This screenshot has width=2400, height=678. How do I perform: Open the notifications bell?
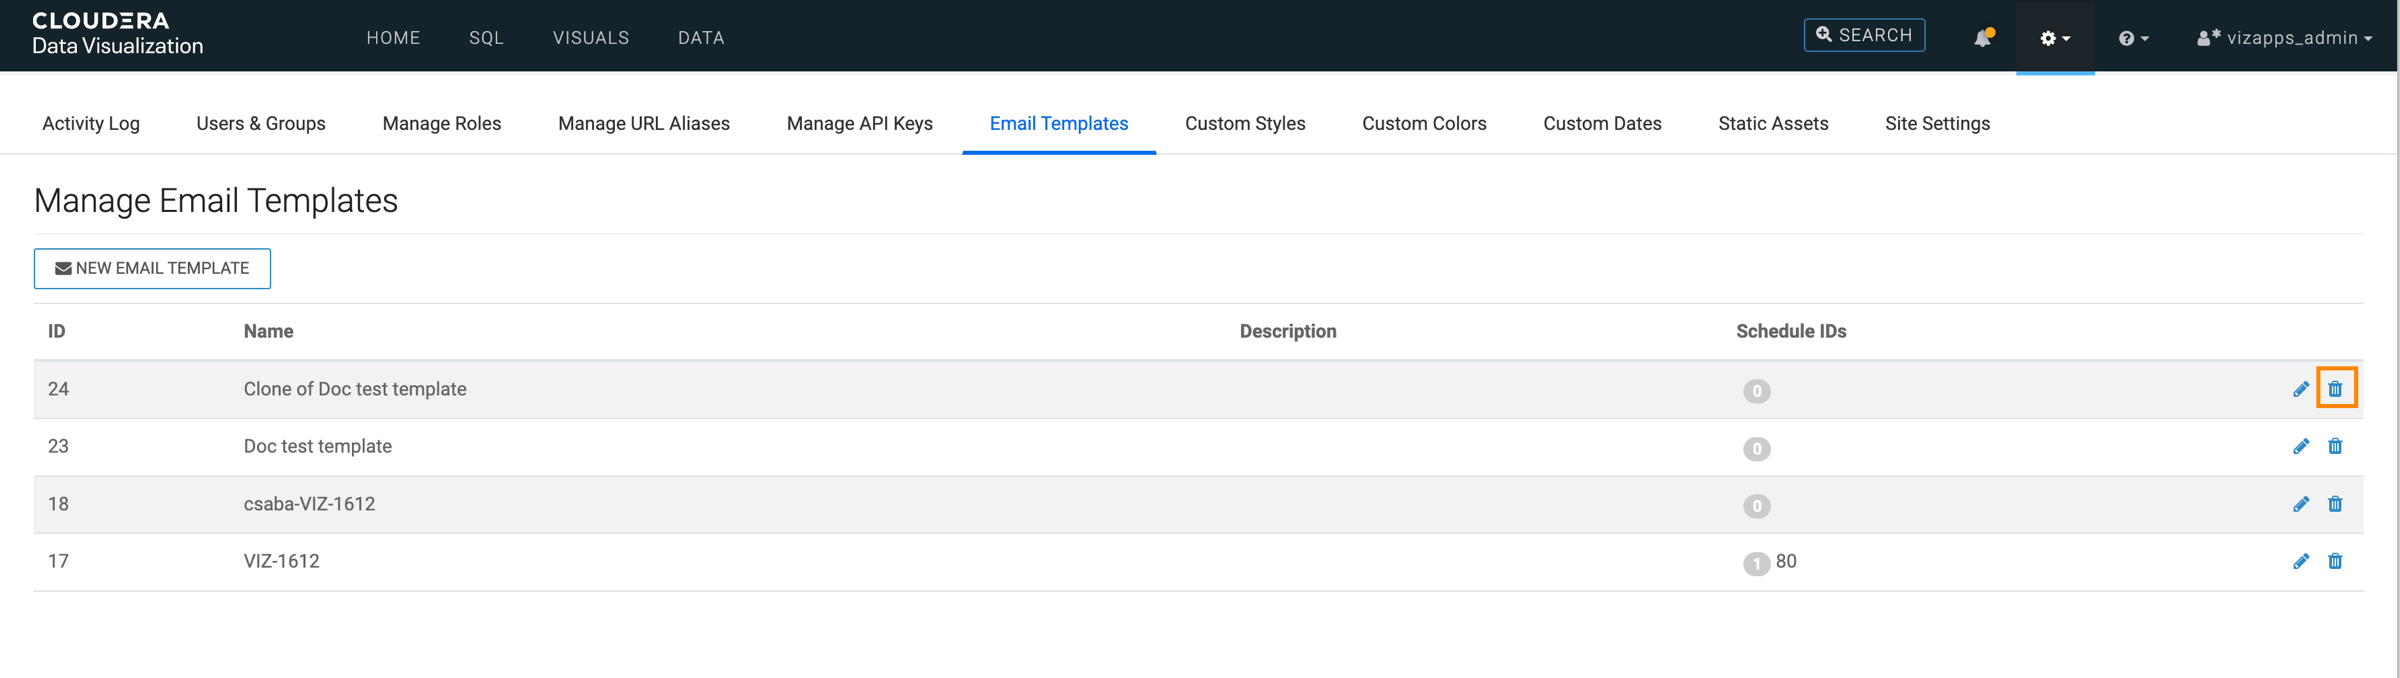tap(1982, 38)
